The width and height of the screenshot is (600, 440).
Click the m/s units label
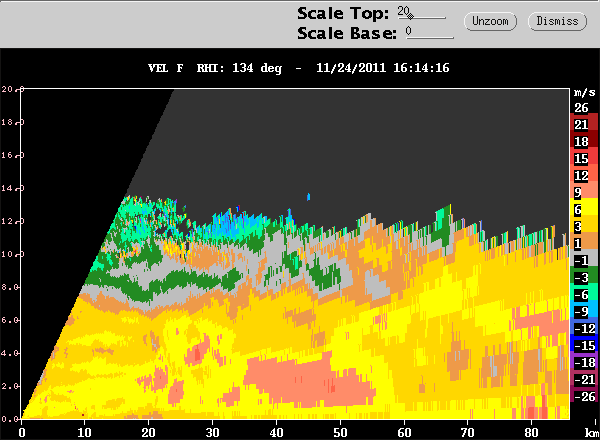(x=584, y=92)
